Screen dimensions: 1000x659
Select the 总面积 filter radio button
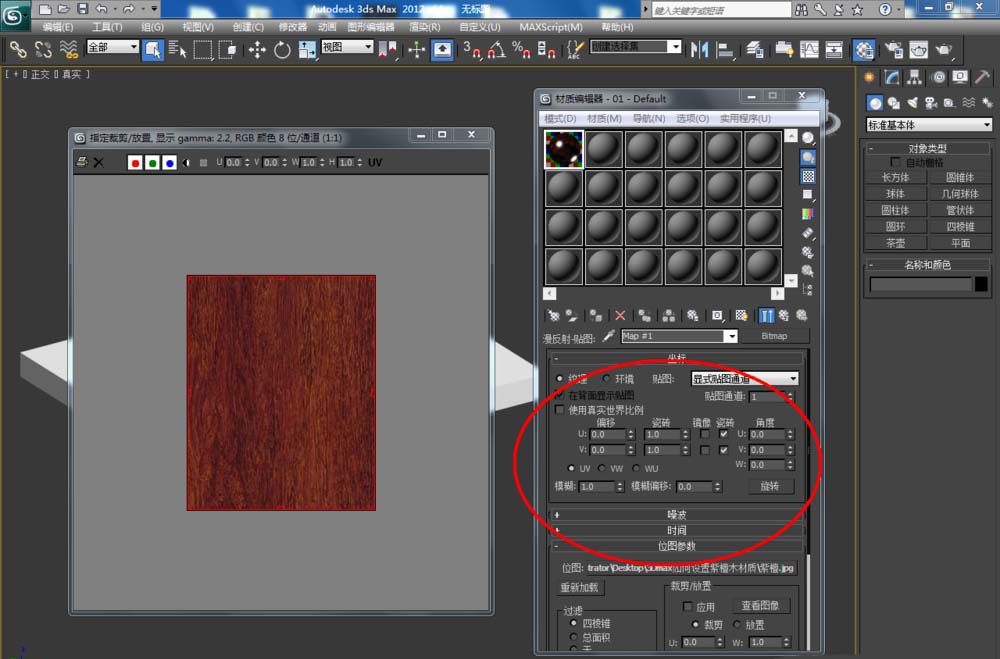pyautogui.click(x=573, y=637)
